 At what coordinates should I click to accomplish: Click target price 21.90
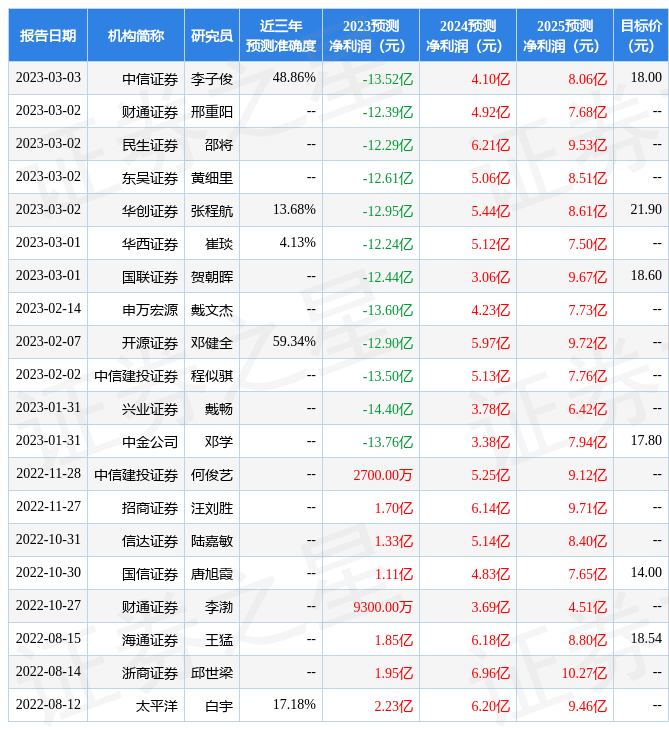click(x=646, y=210)
